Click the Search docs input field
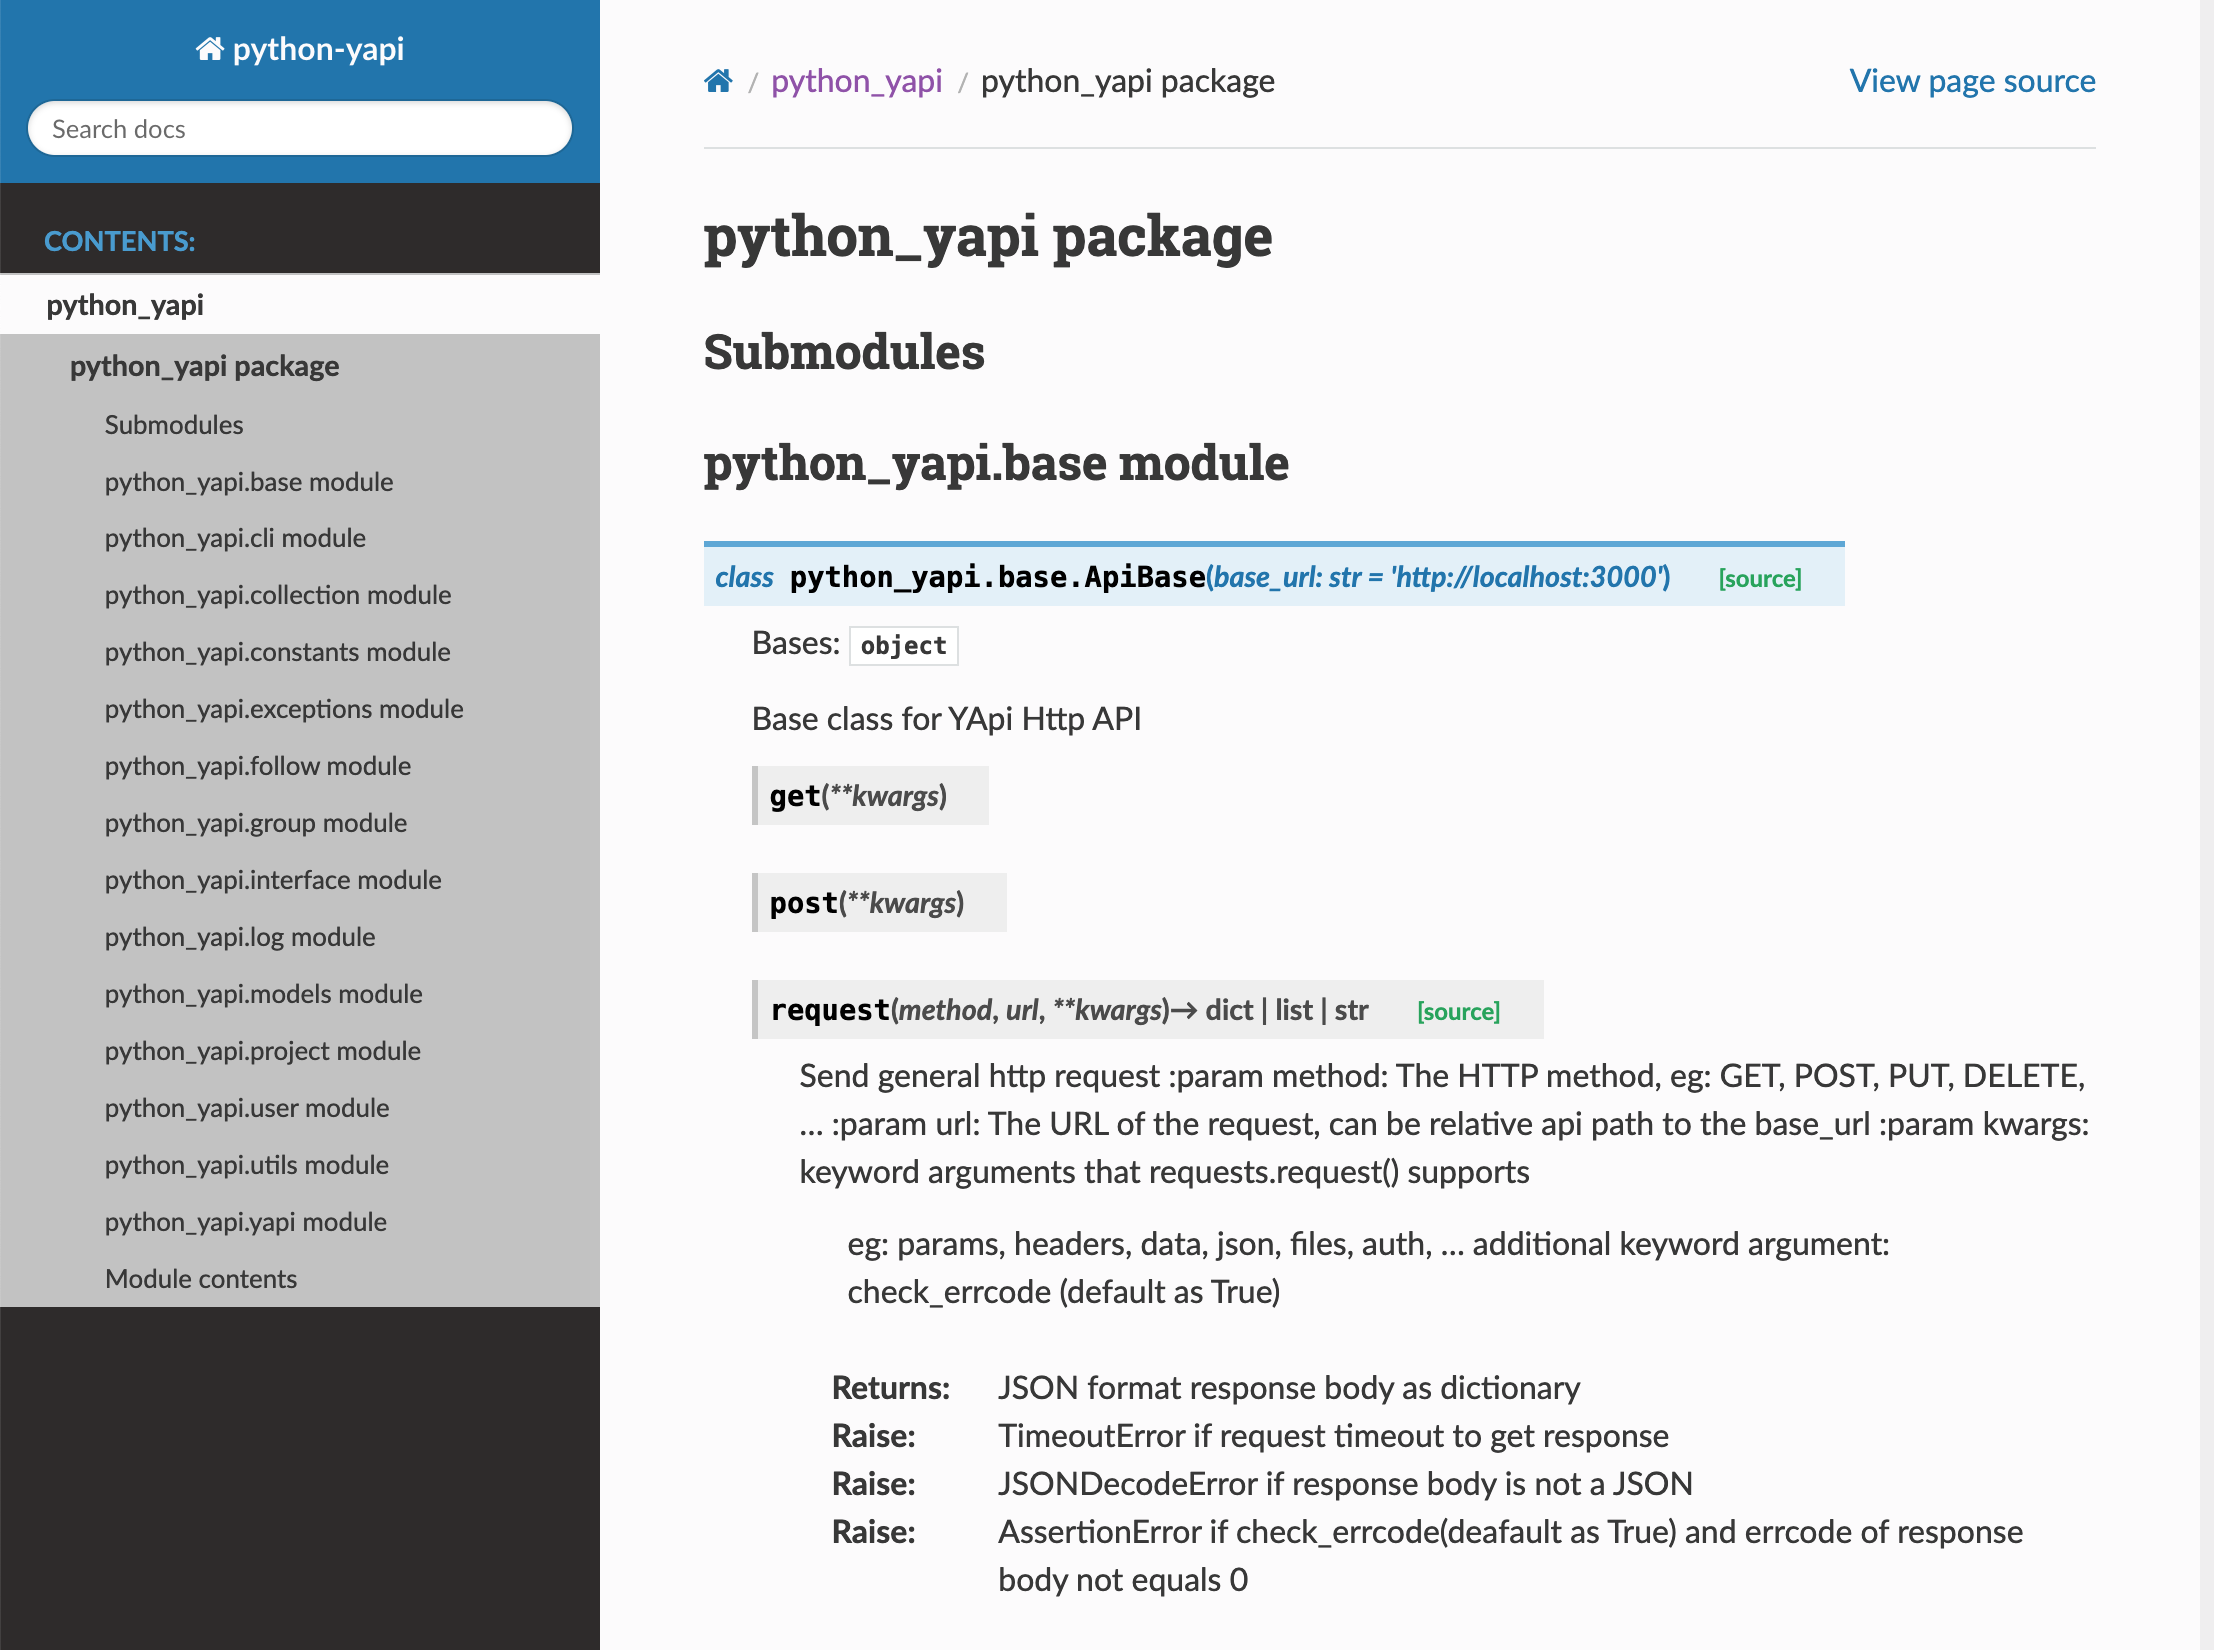The width and height of the screenshot is (2214, 1650). (x=300, y=129)
